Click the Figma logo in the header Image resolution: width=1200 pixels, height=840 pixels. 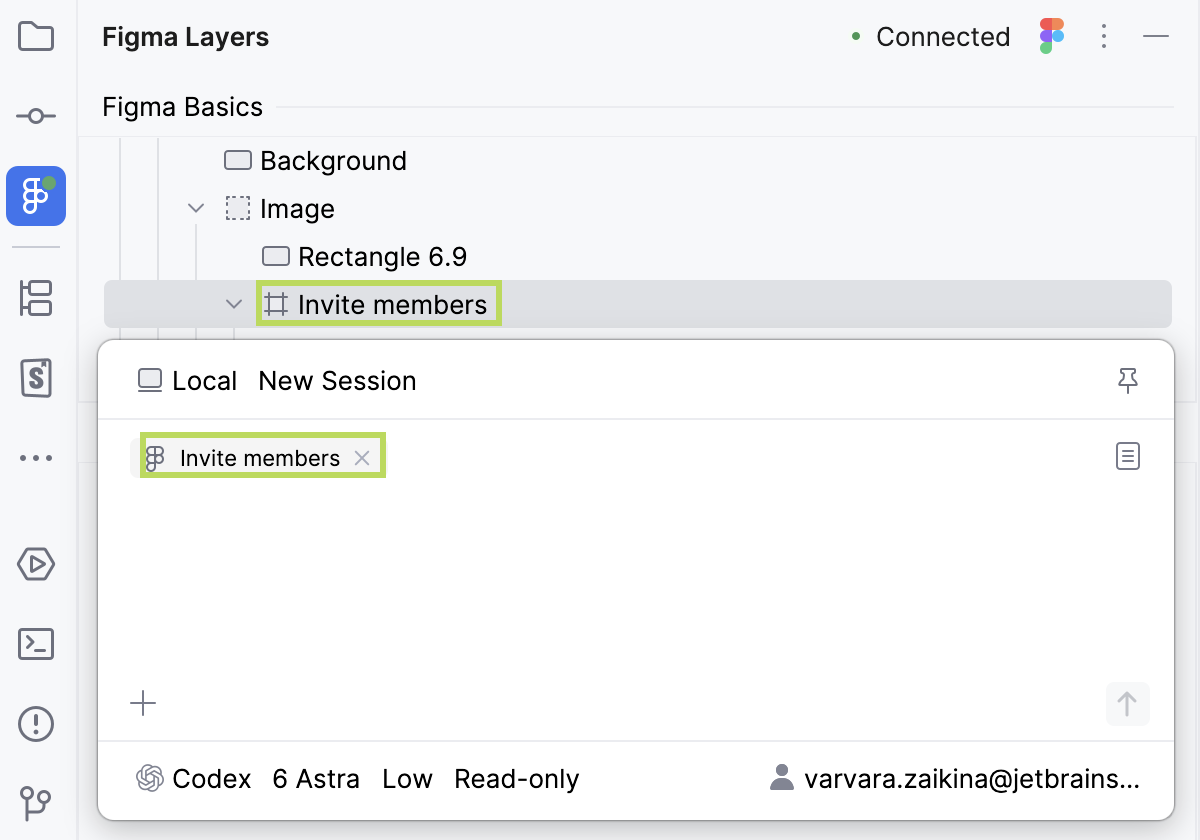[x=1052, y=36]
